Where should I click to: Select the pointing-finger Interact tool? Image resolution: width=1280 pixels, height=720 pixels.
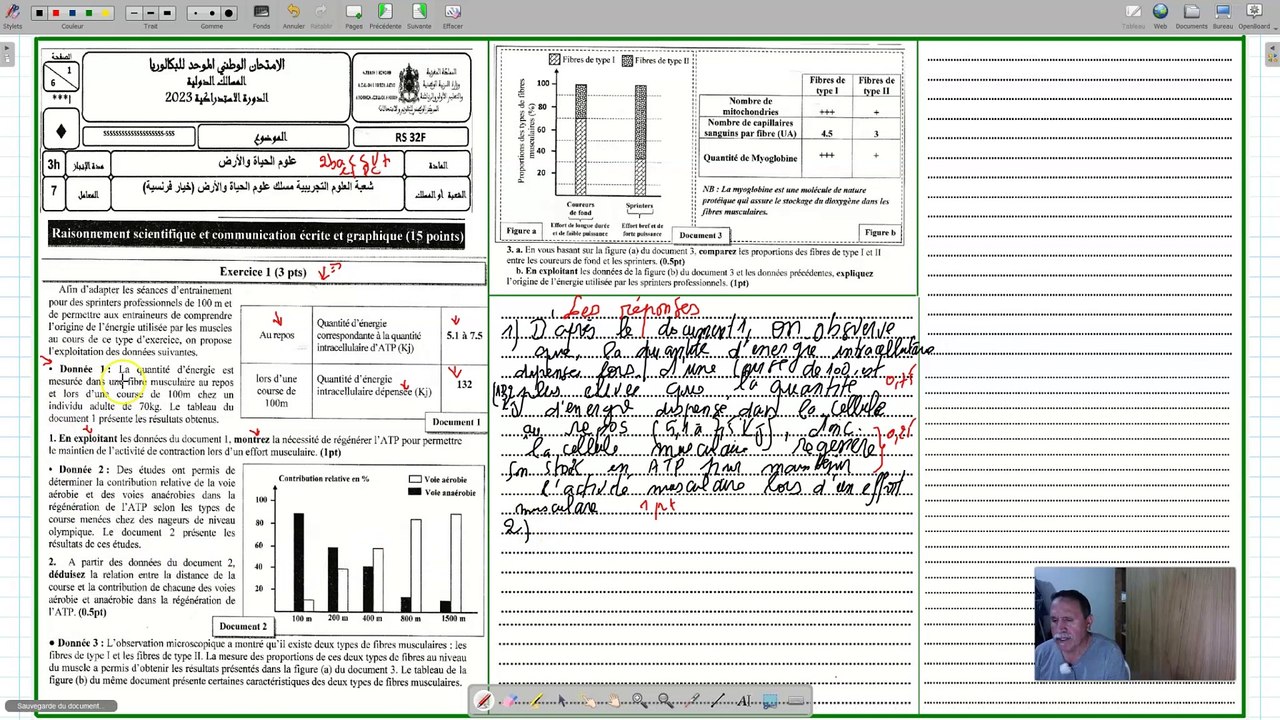coord(588,701)
